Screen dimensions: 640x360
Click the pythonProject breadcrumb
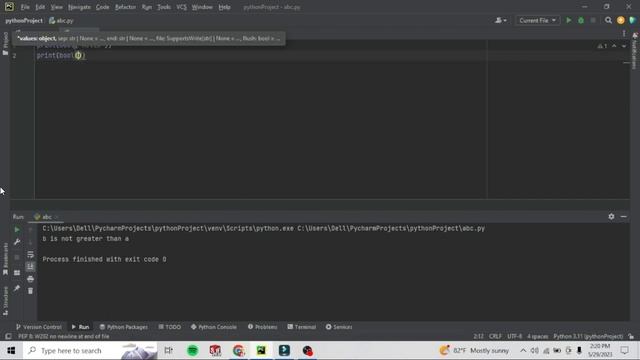tap(24, 20)
